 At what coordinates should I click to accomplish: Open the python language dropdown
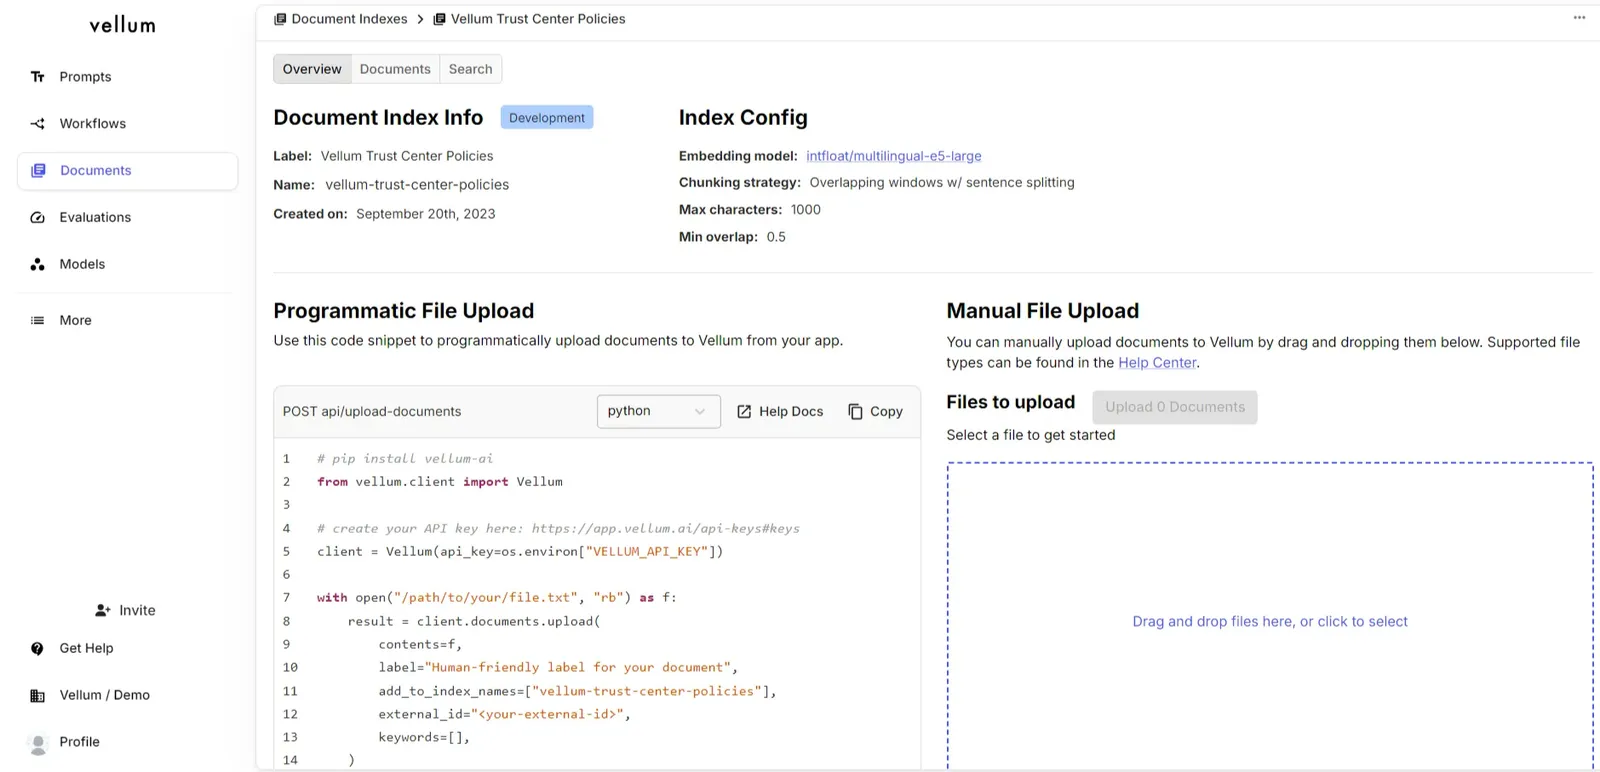[658, 411]
